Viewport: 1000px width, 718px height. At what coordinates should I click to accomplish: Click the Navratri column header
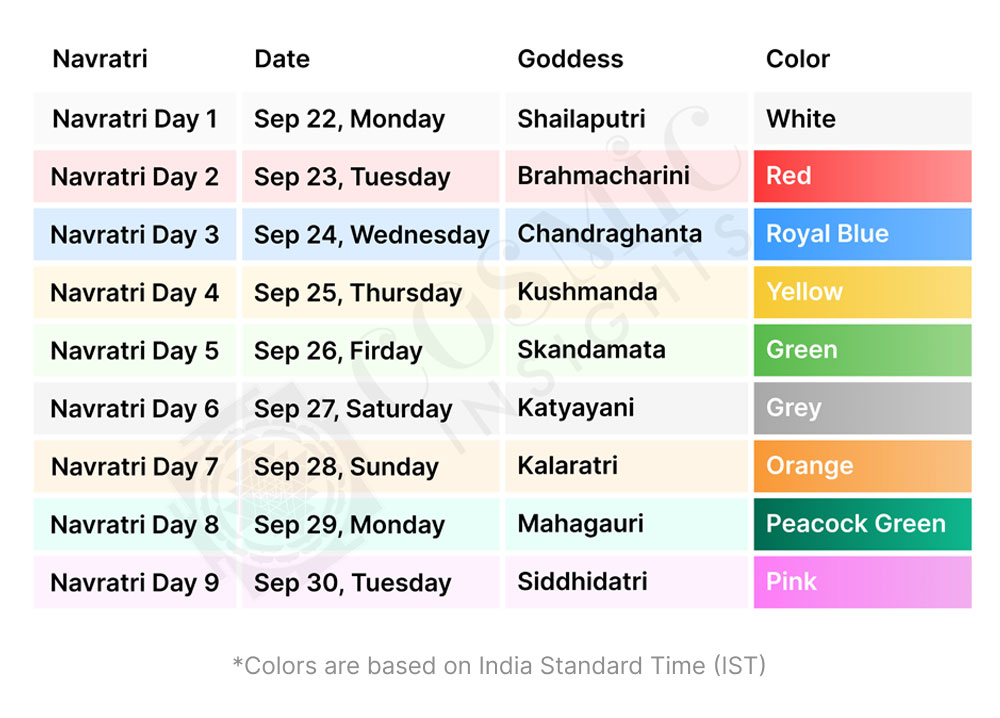click(100, 59)
